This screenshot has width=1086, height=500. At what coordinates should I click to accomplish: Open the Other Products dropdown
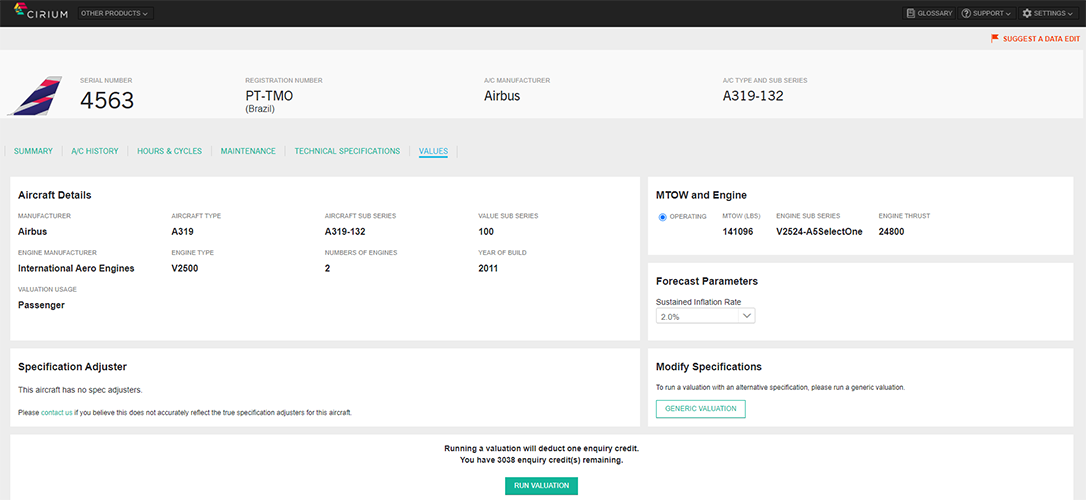tap(115, 13)
